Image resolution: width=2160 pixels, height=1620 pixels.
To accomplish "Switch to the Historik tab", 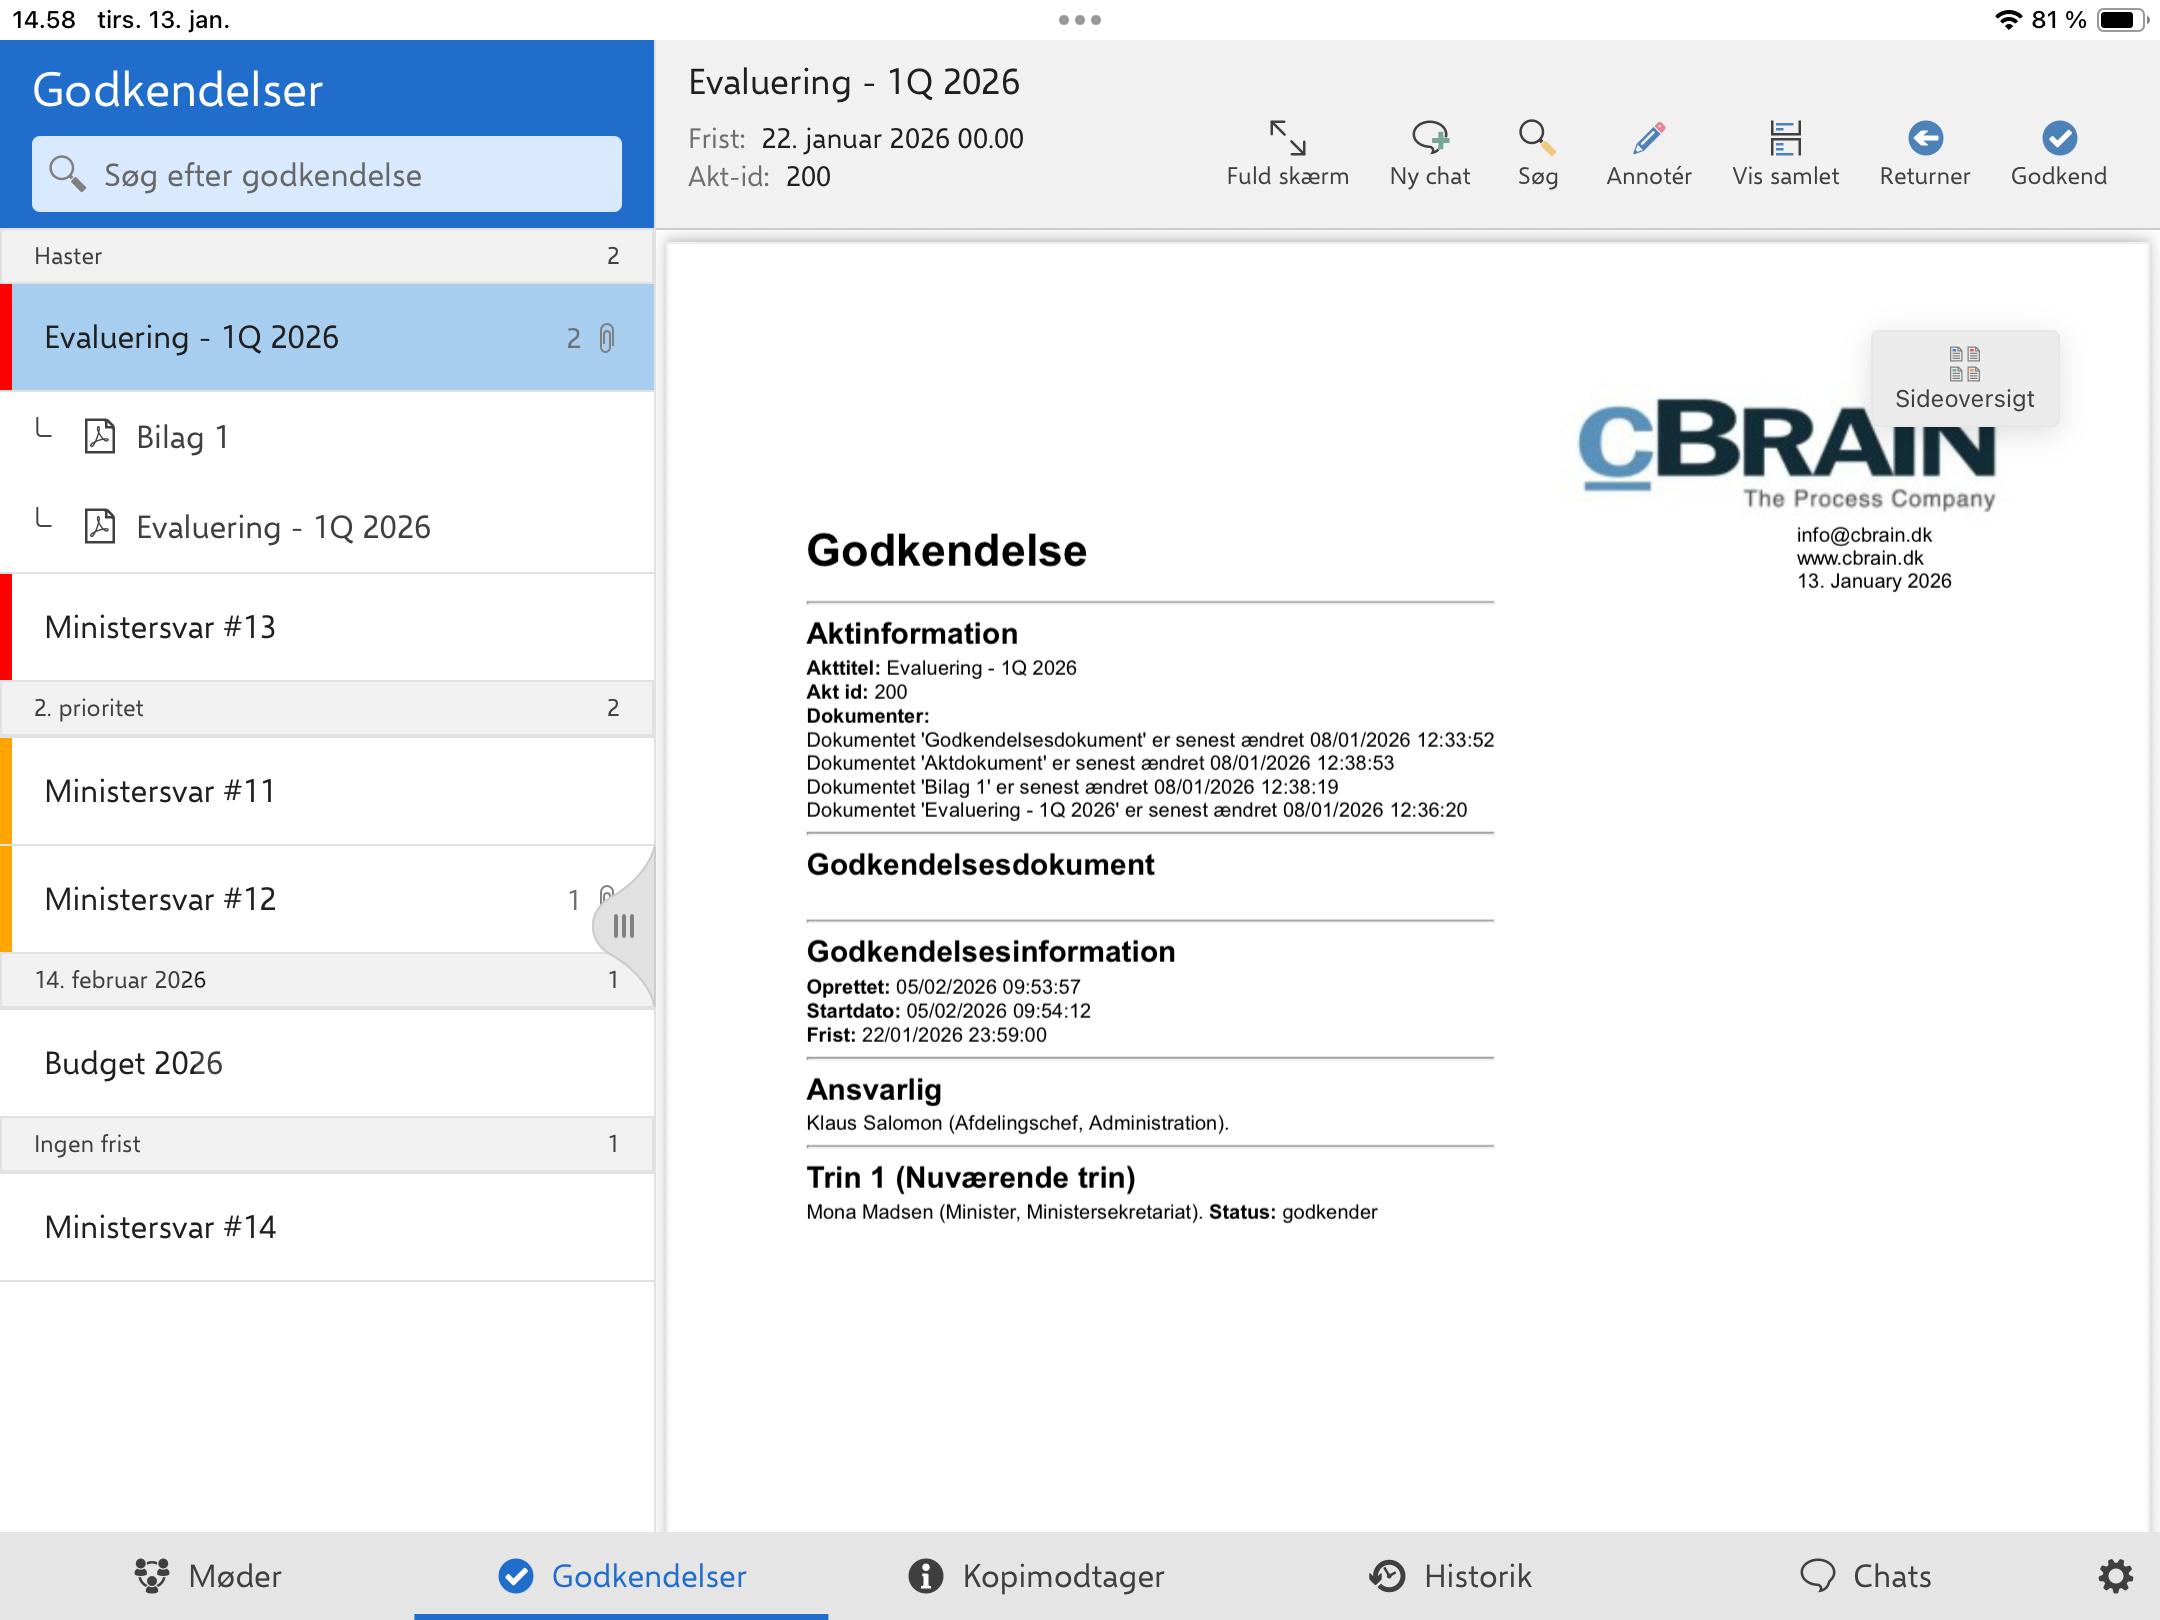I will point(1450,1576).
